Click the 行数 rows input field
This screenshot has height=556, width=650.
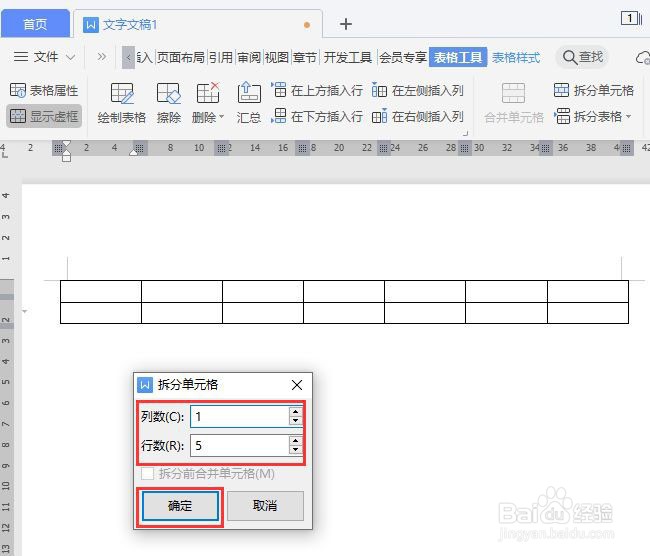[x=240, y=446]
